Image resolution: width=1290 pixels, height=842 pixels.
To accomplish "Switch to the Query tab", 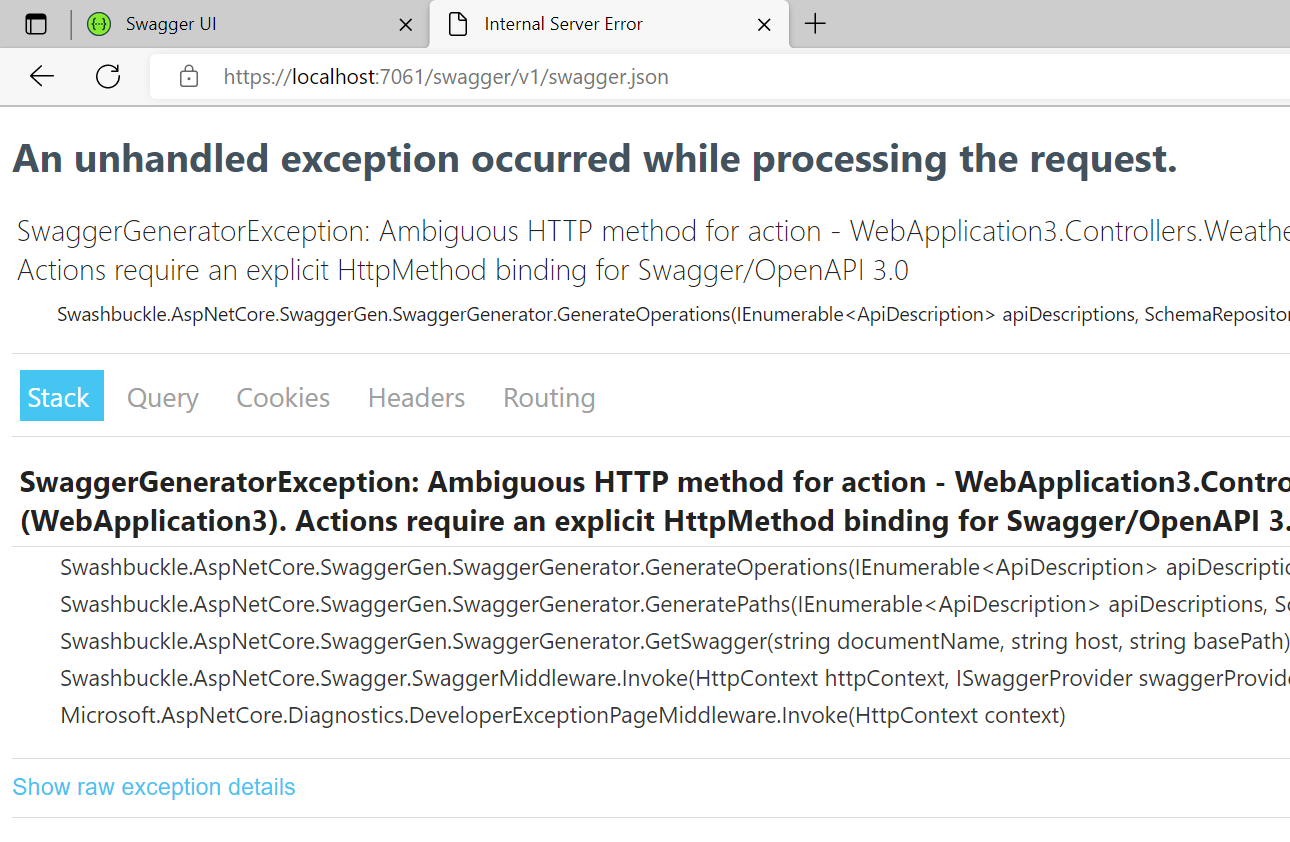I will click(x=163, y=397).
